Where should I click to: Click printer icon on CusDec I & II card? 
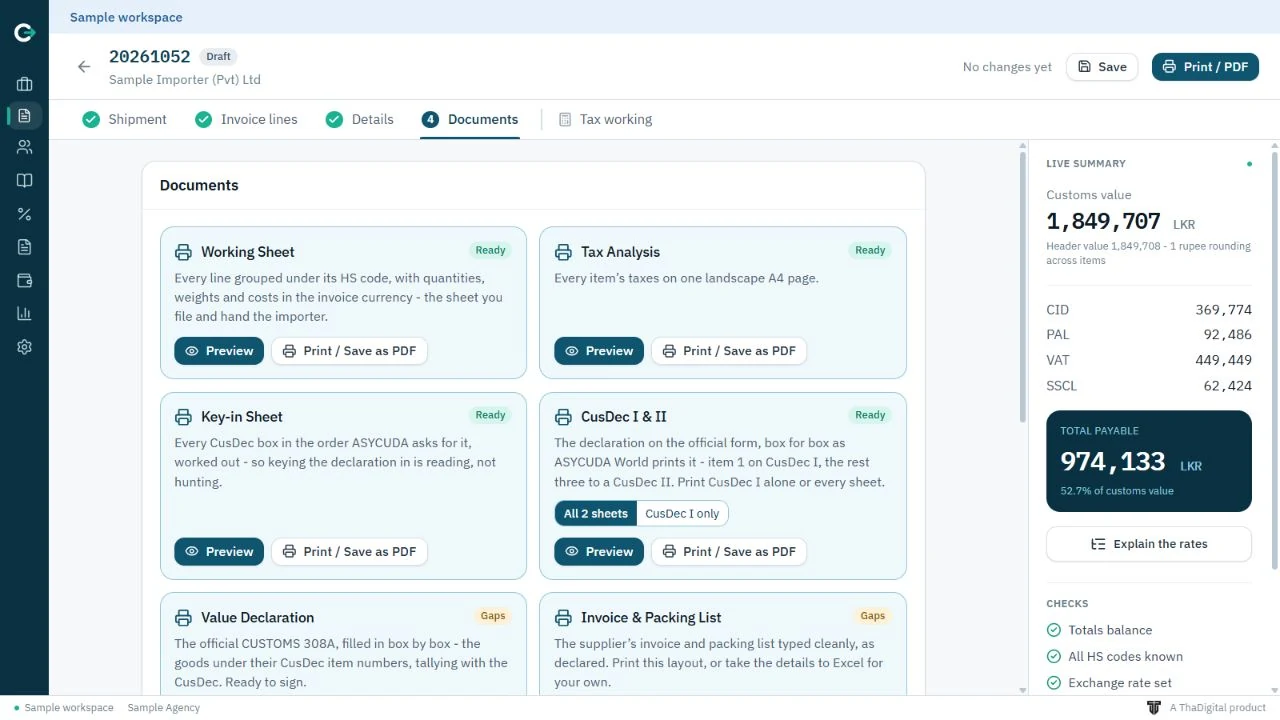(x=563, y=417)
